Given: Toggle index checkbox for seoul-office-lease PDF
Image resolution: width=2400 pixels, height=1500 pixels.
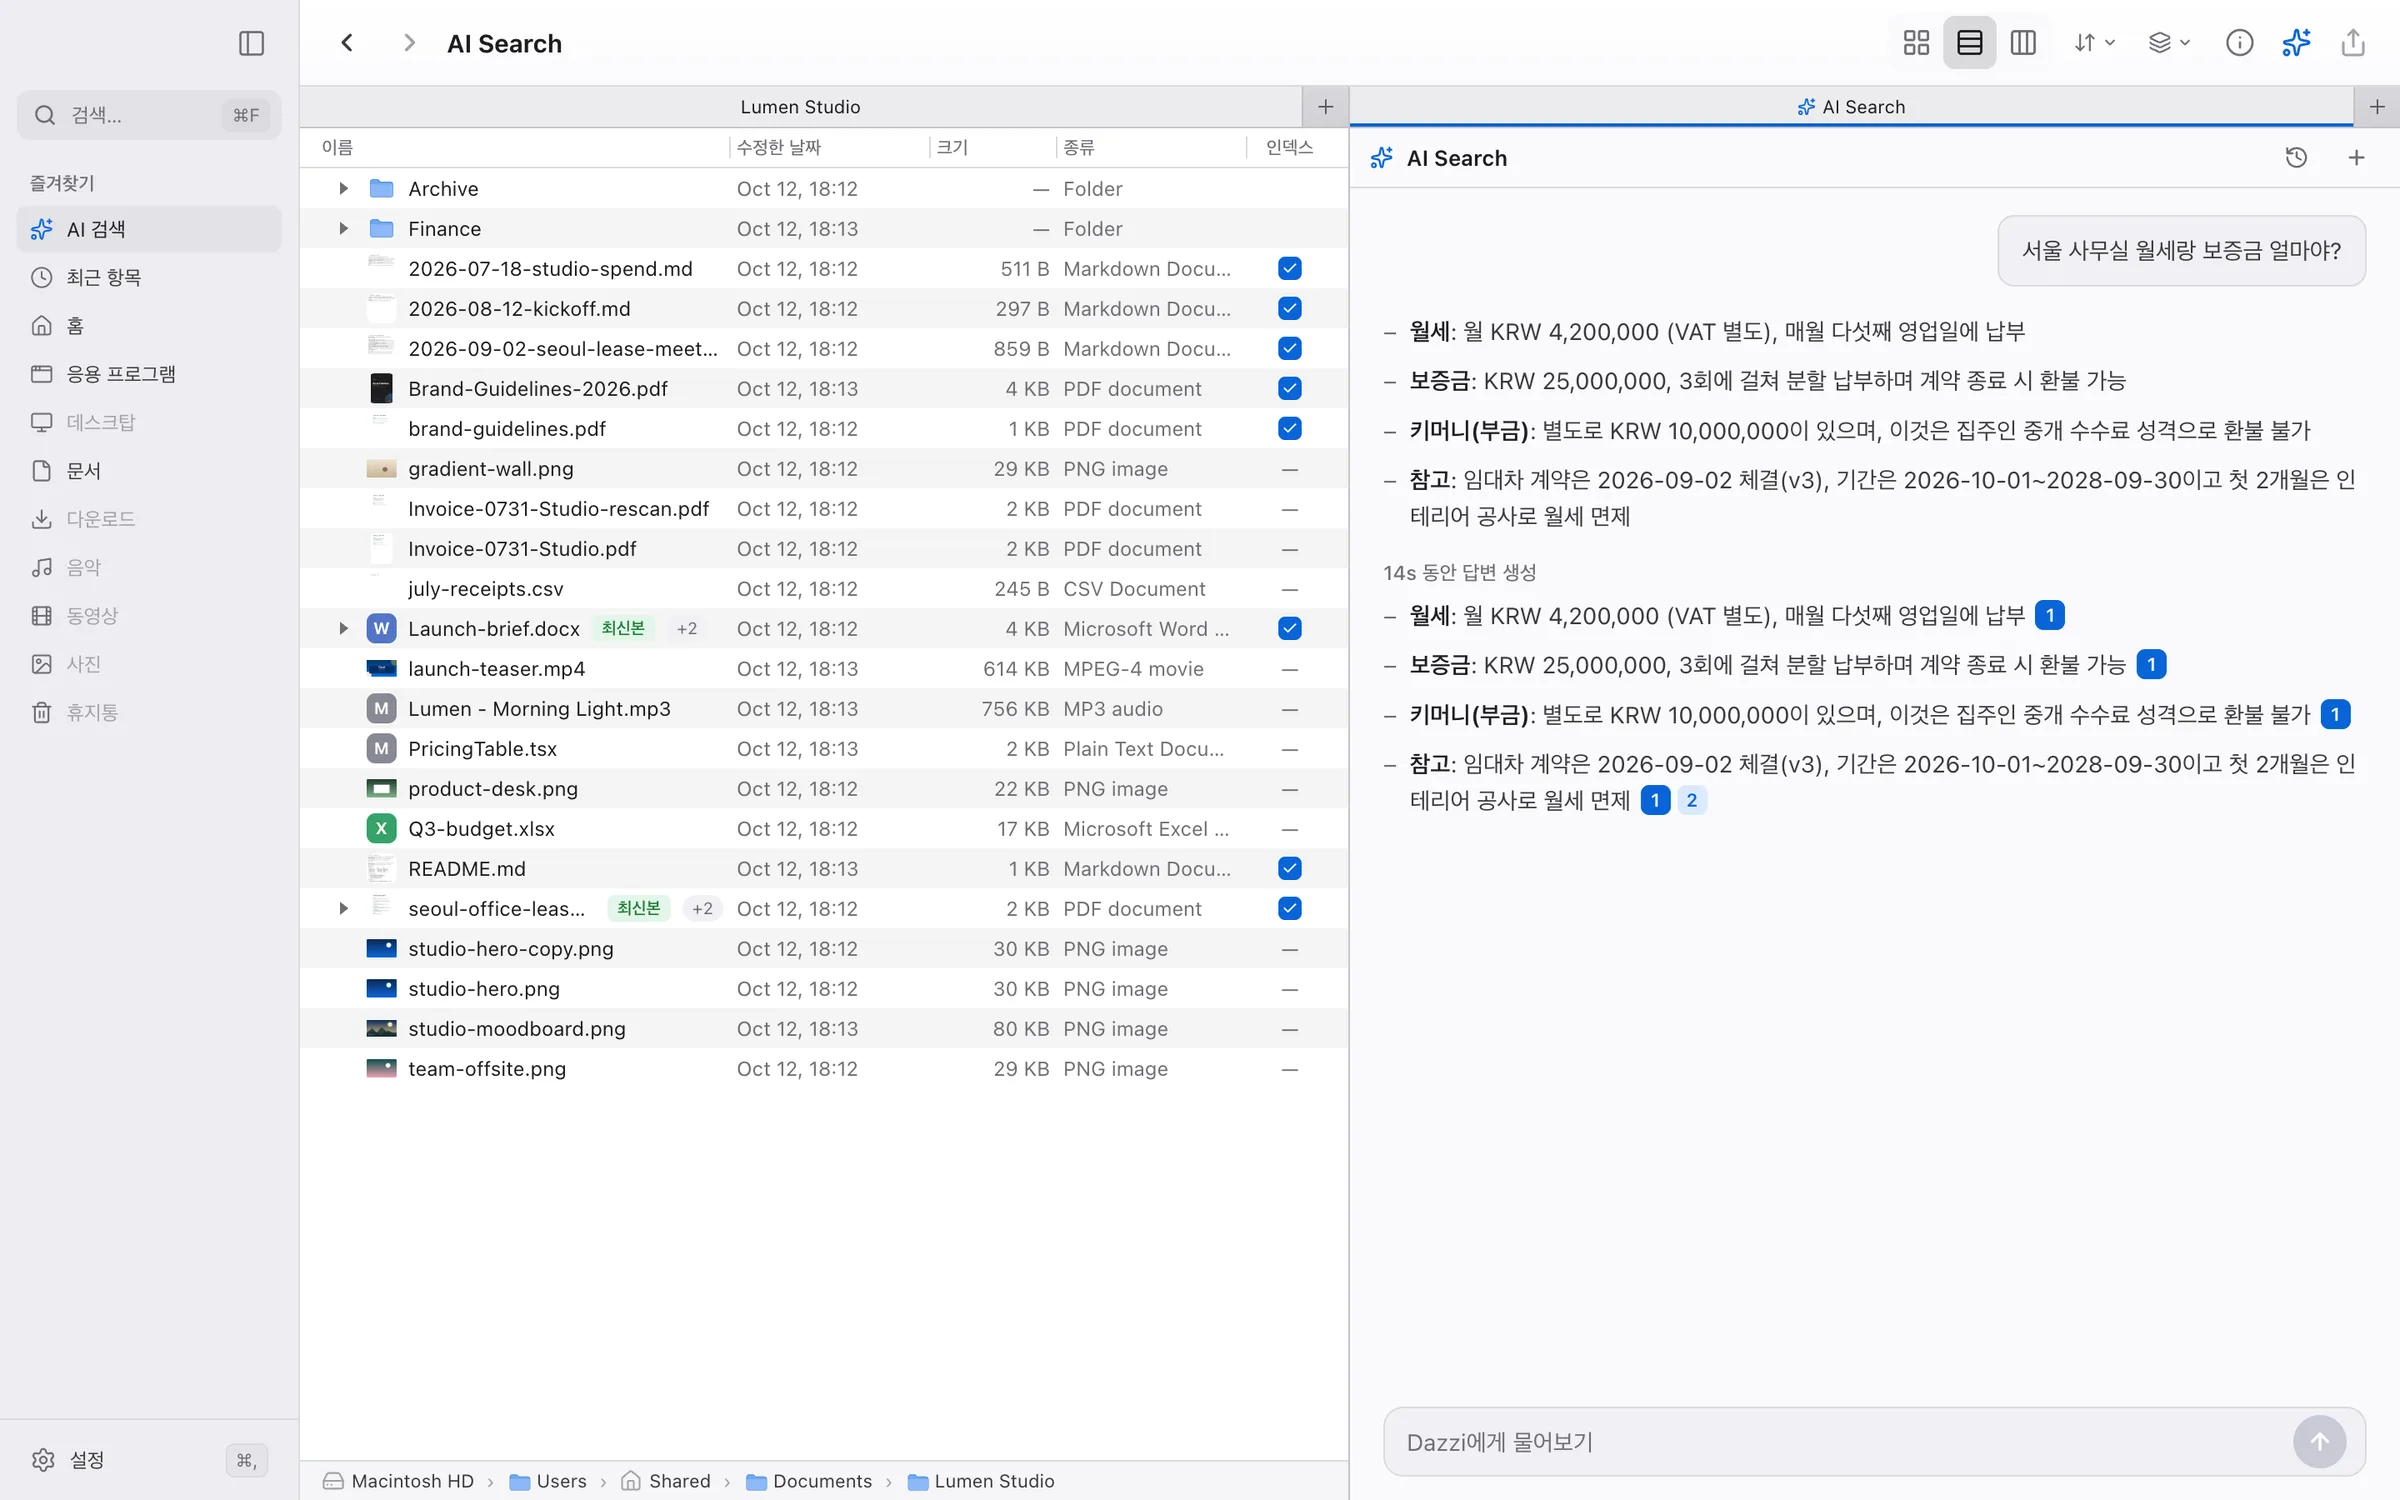Looking at the screenshot, I should tap(1289, 908).
